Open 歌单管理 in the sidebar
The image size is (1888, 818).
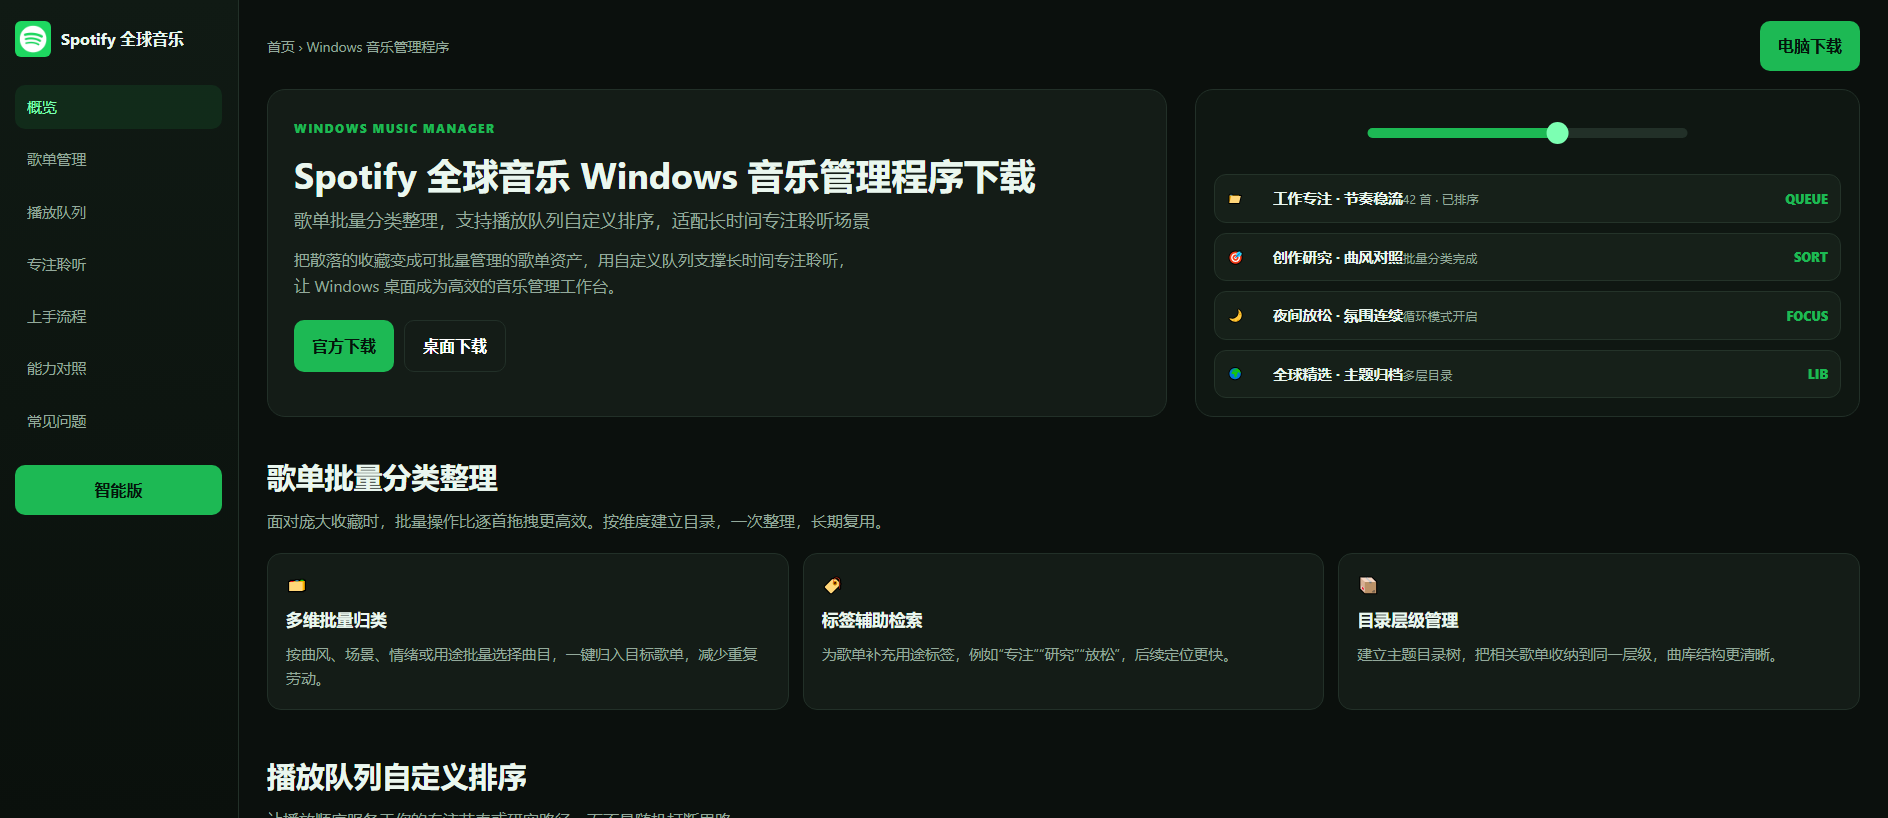coord(118,159)
